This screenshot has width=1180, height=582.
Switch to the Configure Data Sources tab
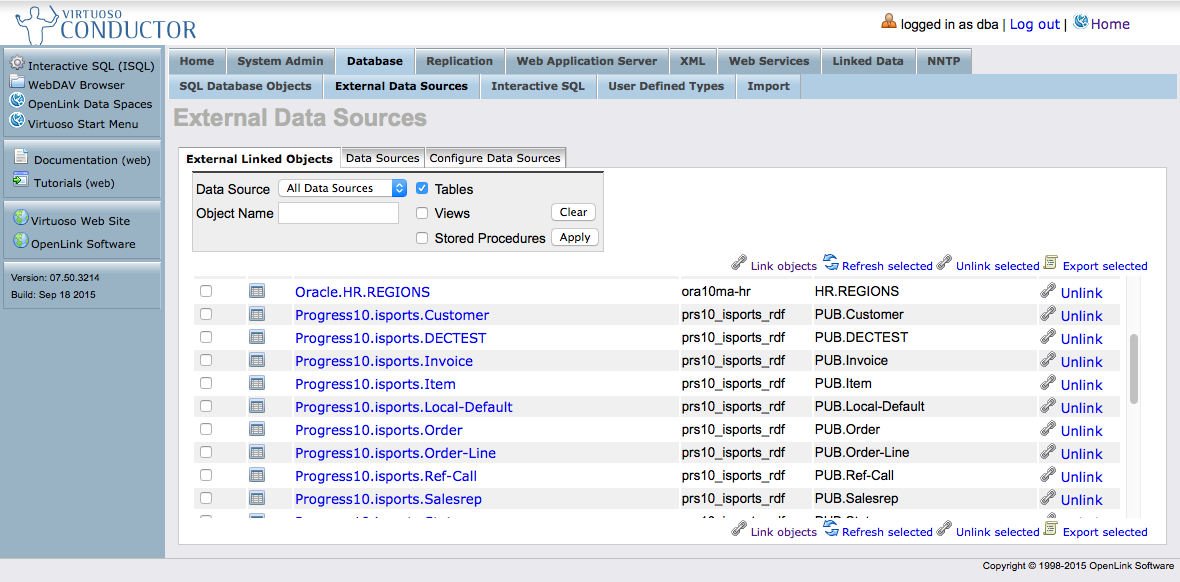495,158
